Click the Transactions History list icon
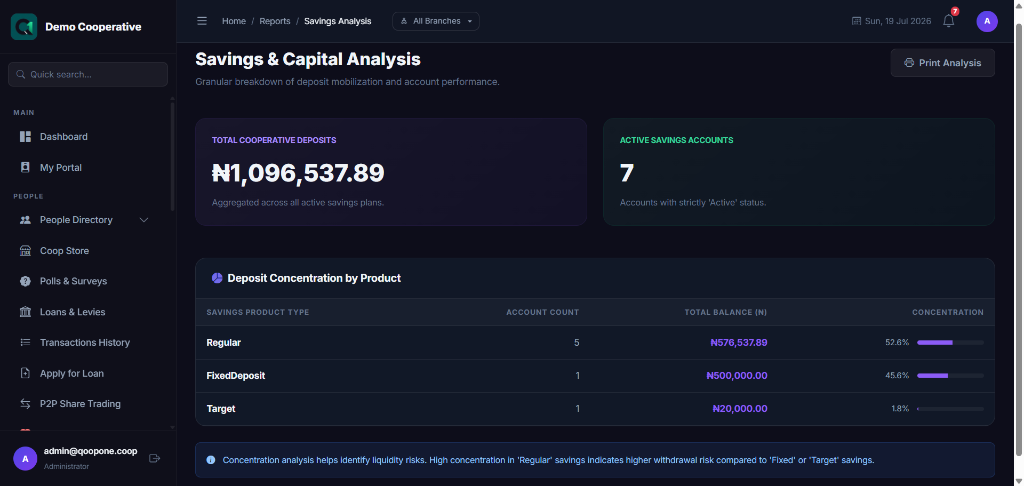1024x486 pixels. (x=25, y=342)
